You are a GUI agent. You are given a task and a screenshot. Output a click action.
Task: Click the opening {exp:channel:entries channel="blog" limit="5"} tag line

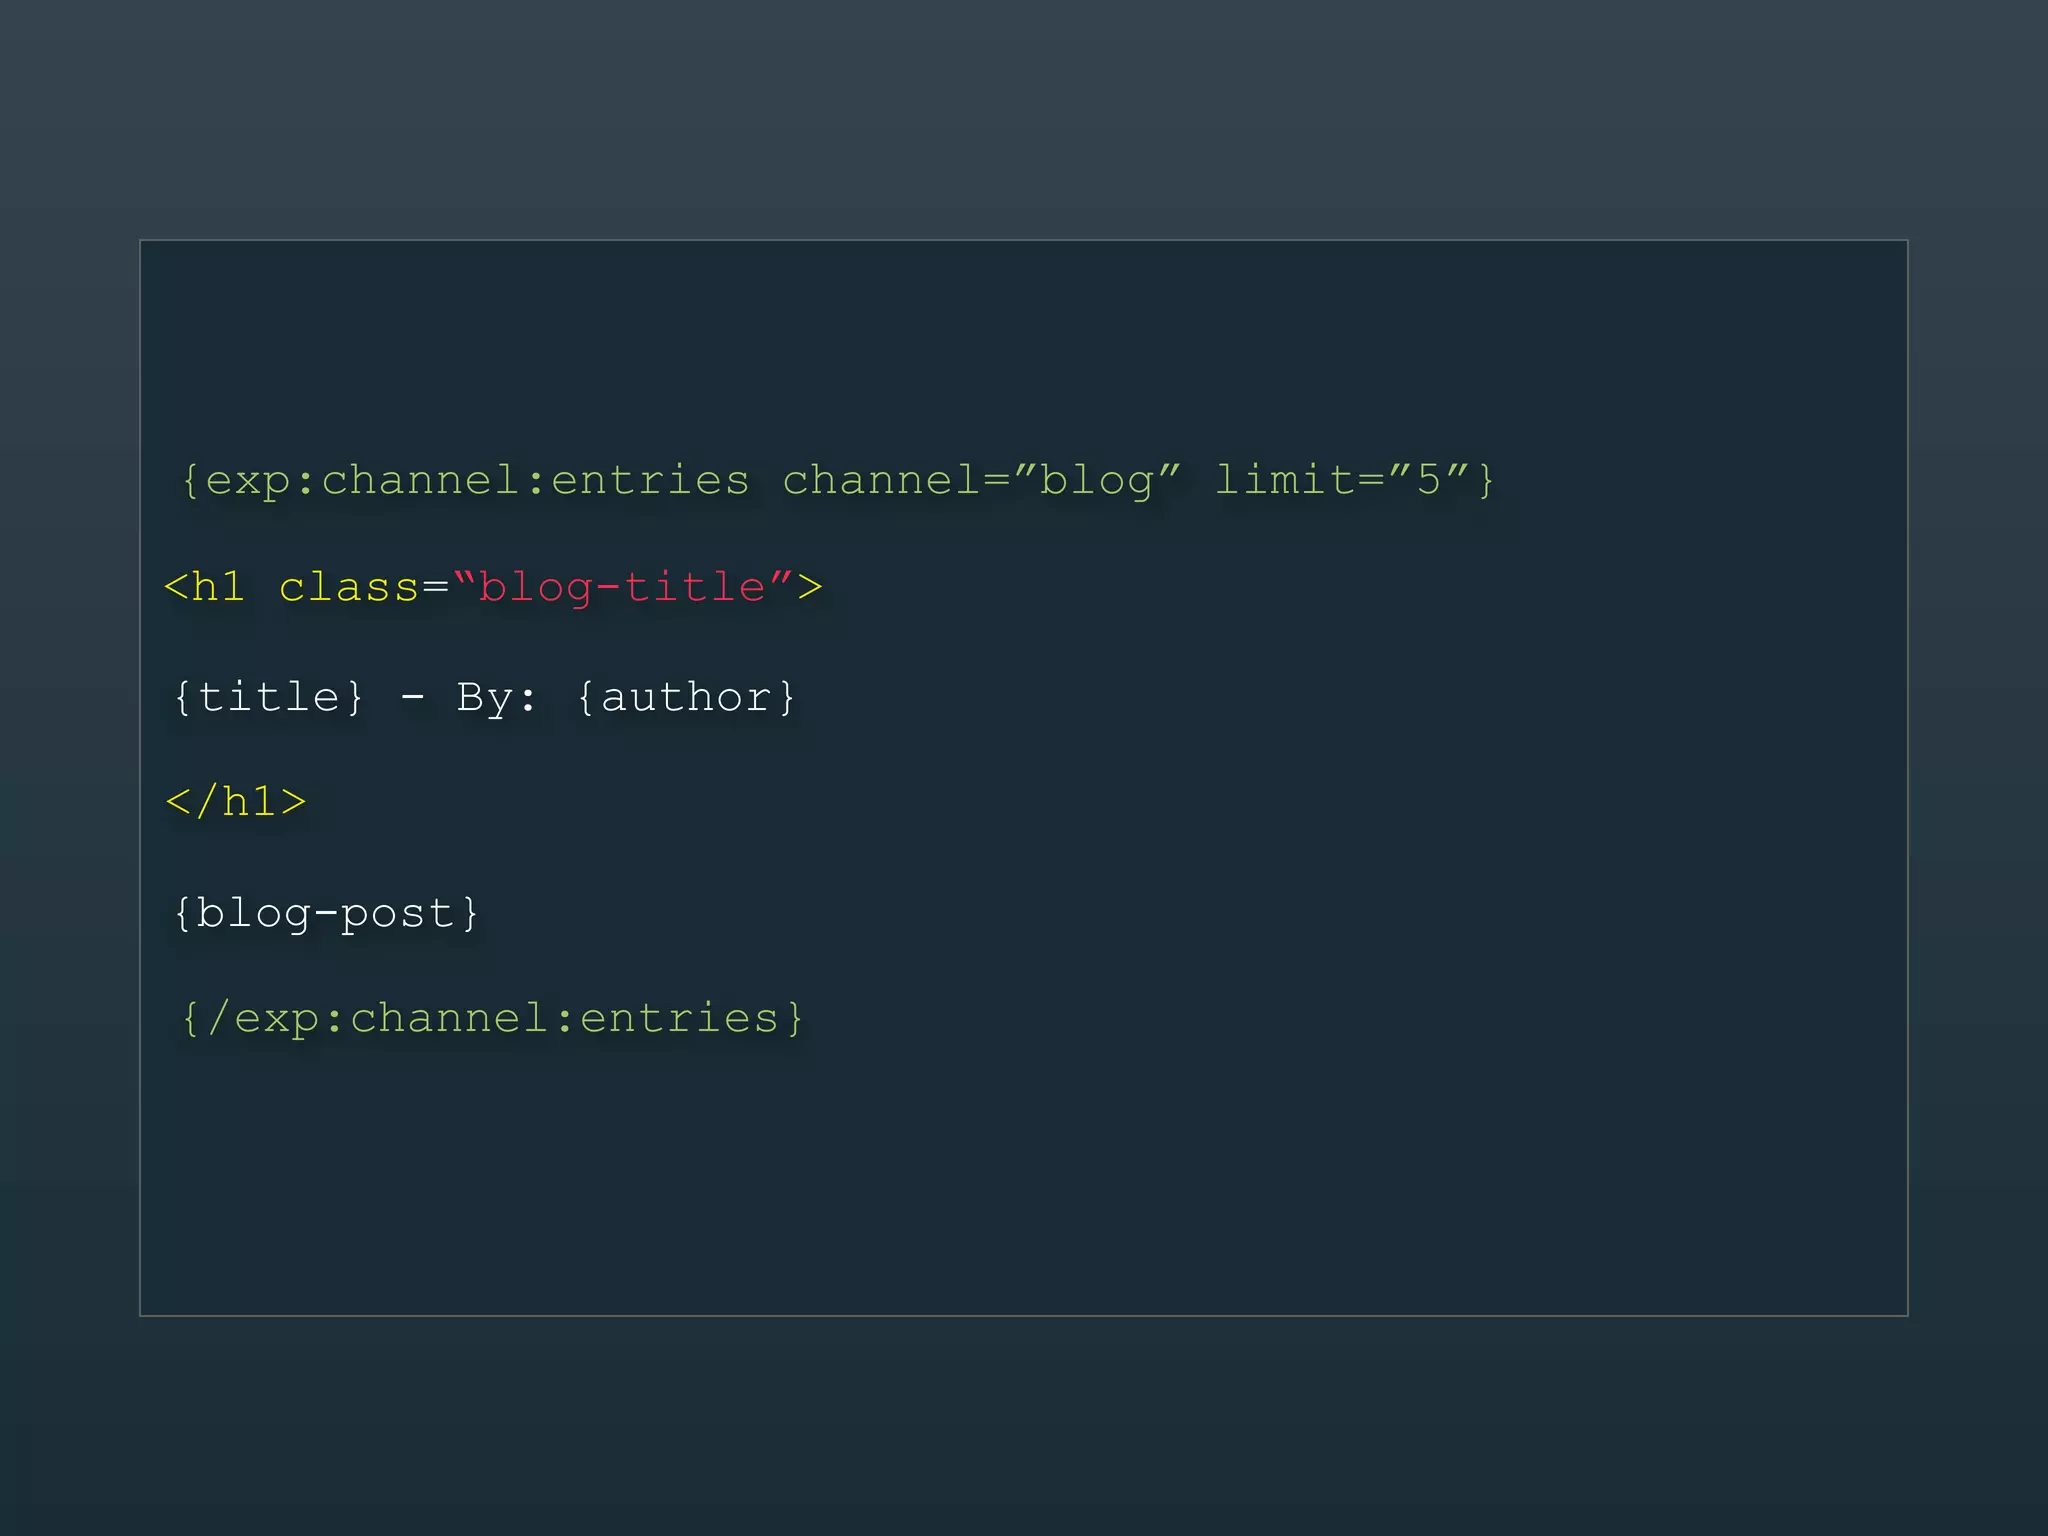point(838,481)
